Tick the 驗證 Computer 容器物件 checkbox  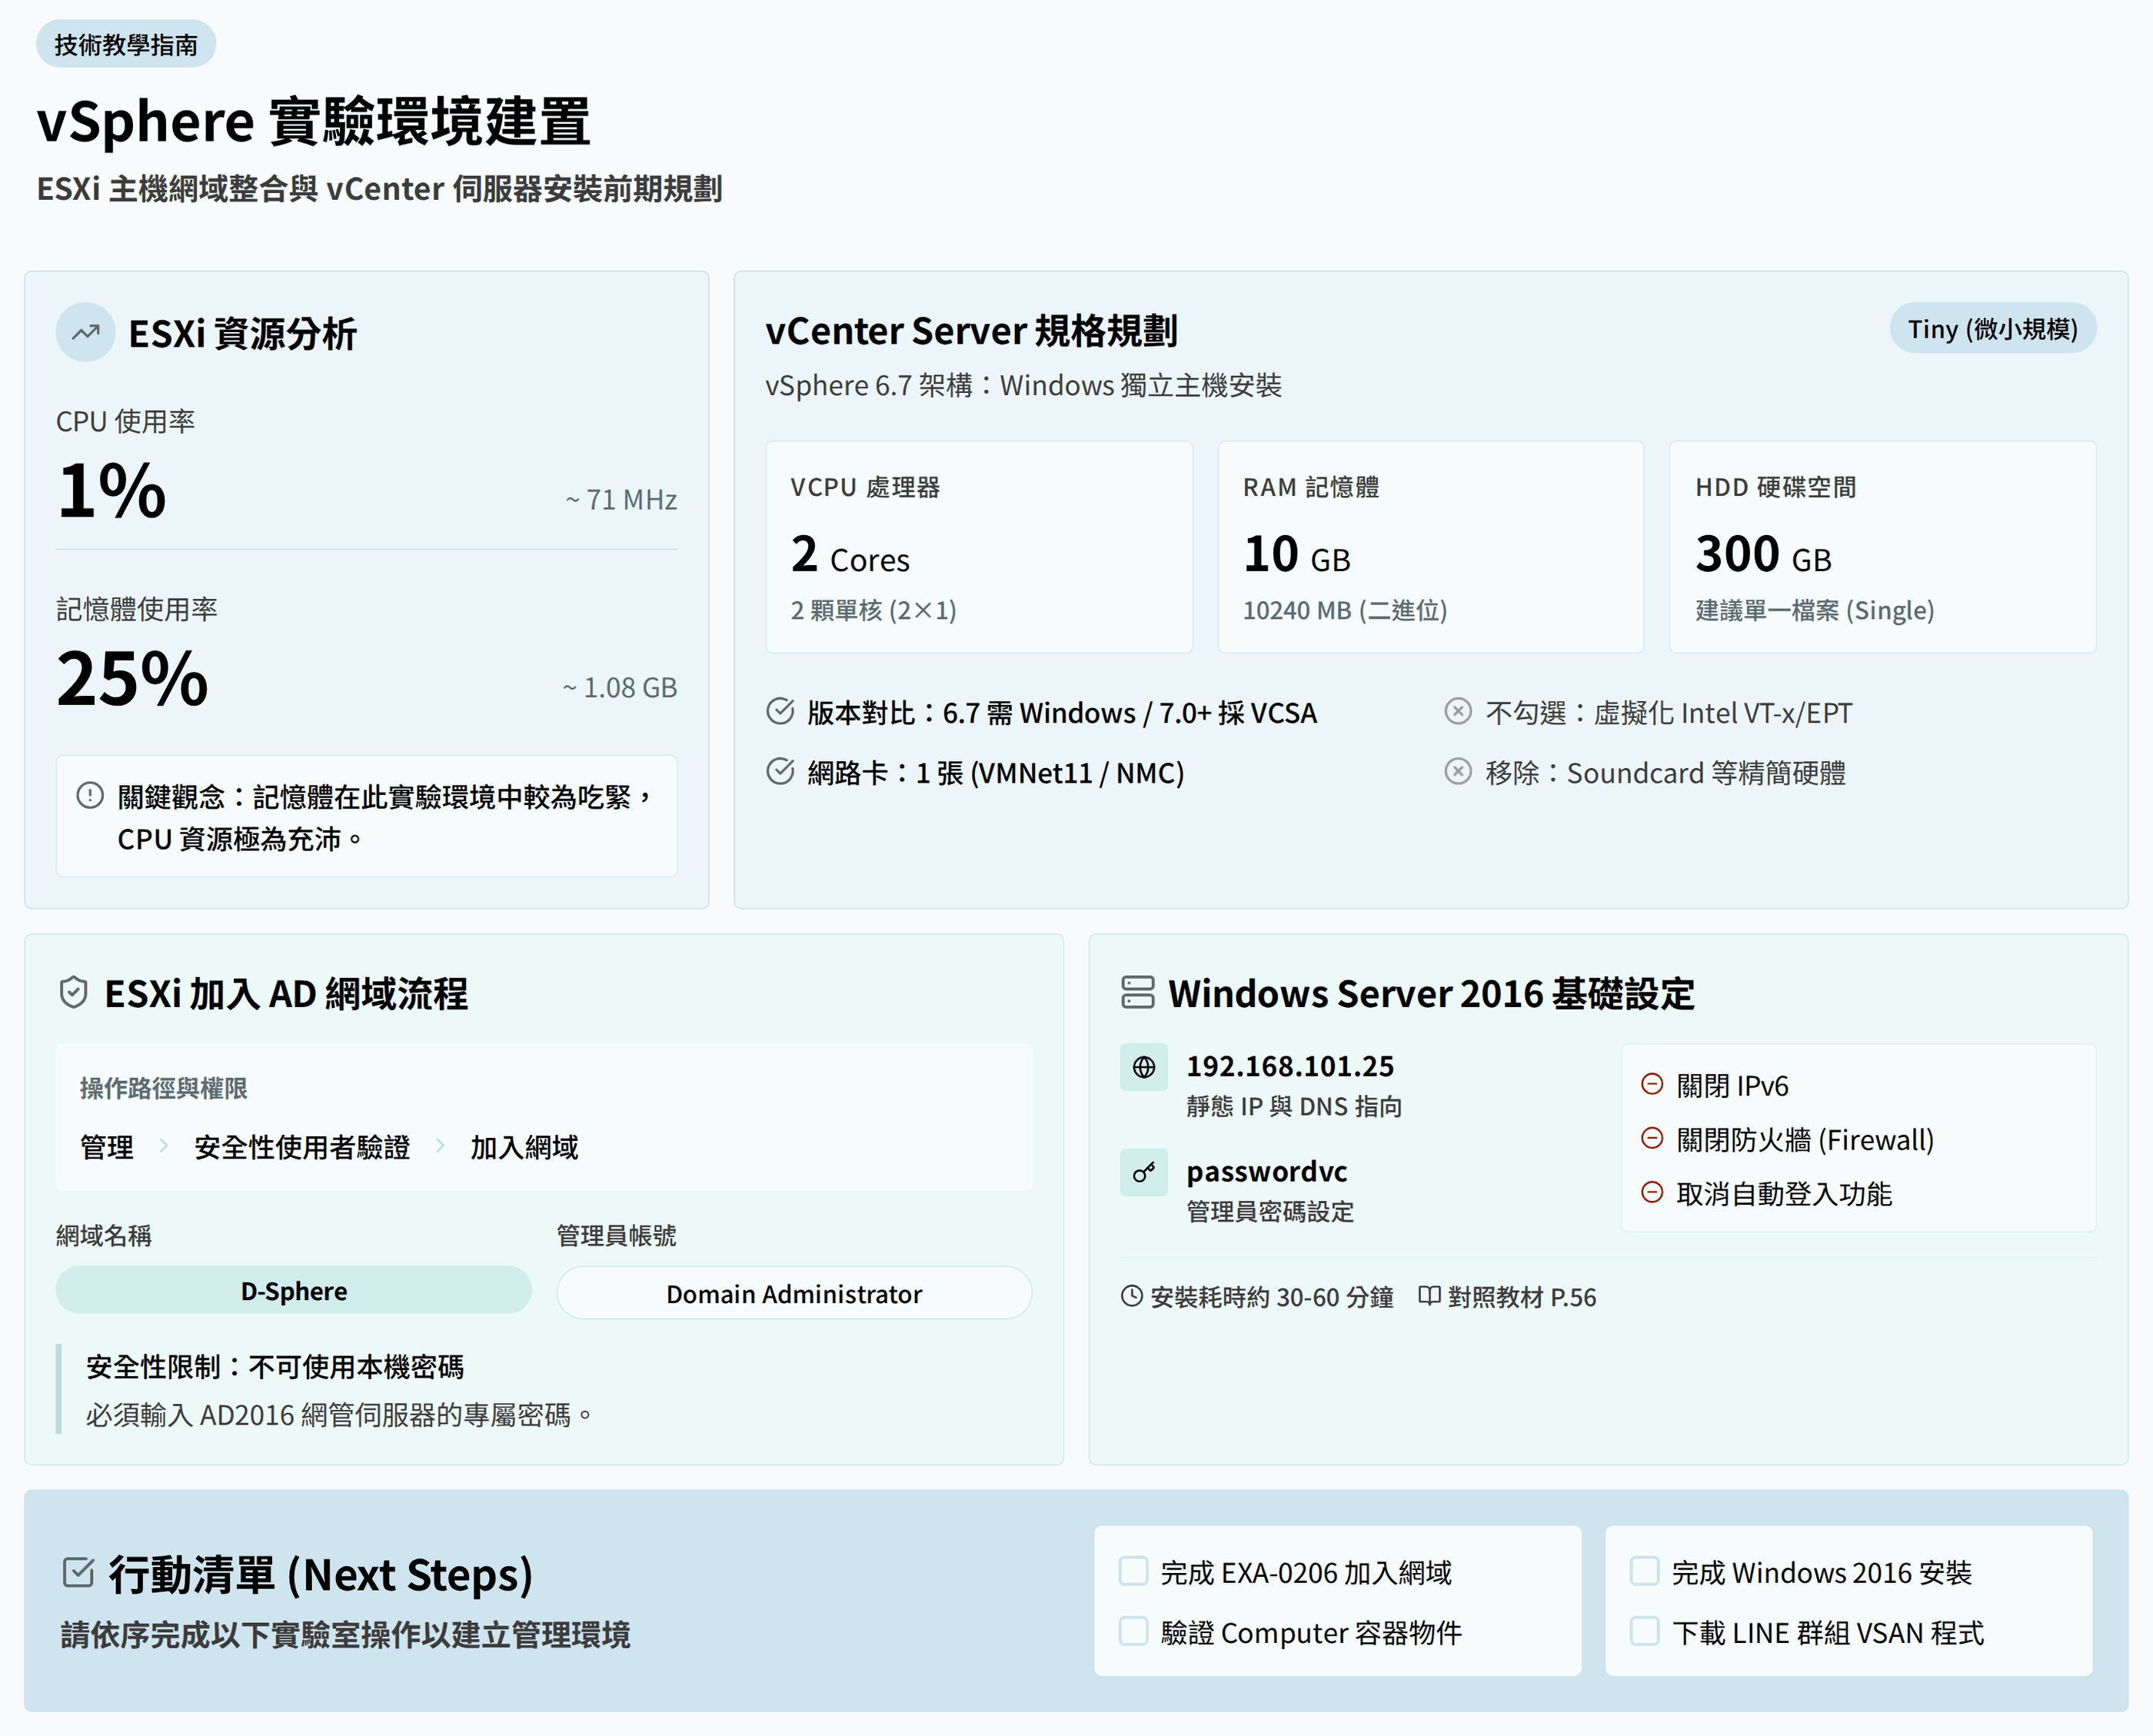1133,1631
